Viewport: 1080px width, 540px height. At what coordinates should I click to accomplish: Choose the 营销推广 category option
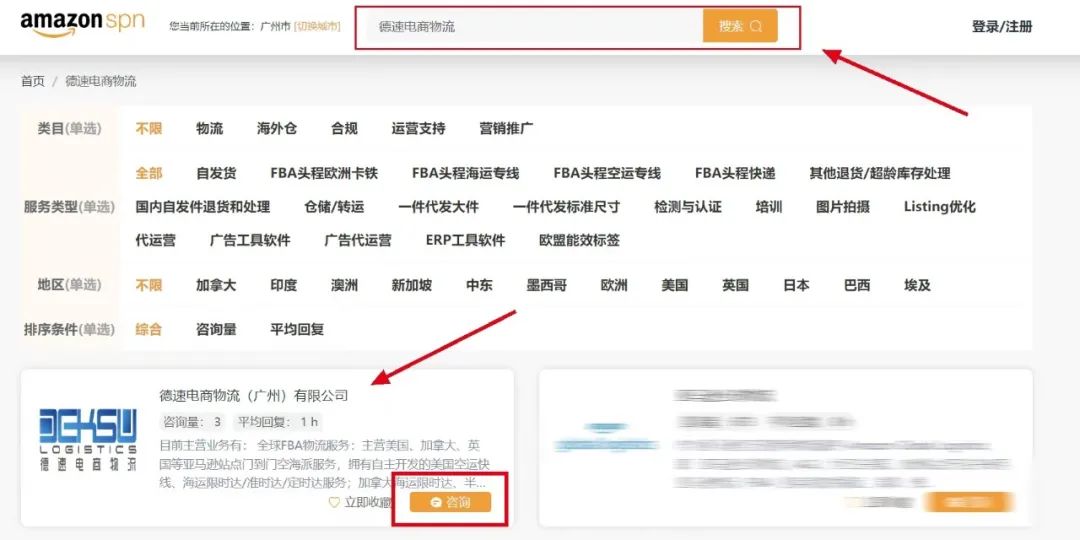tap(506, 128)
